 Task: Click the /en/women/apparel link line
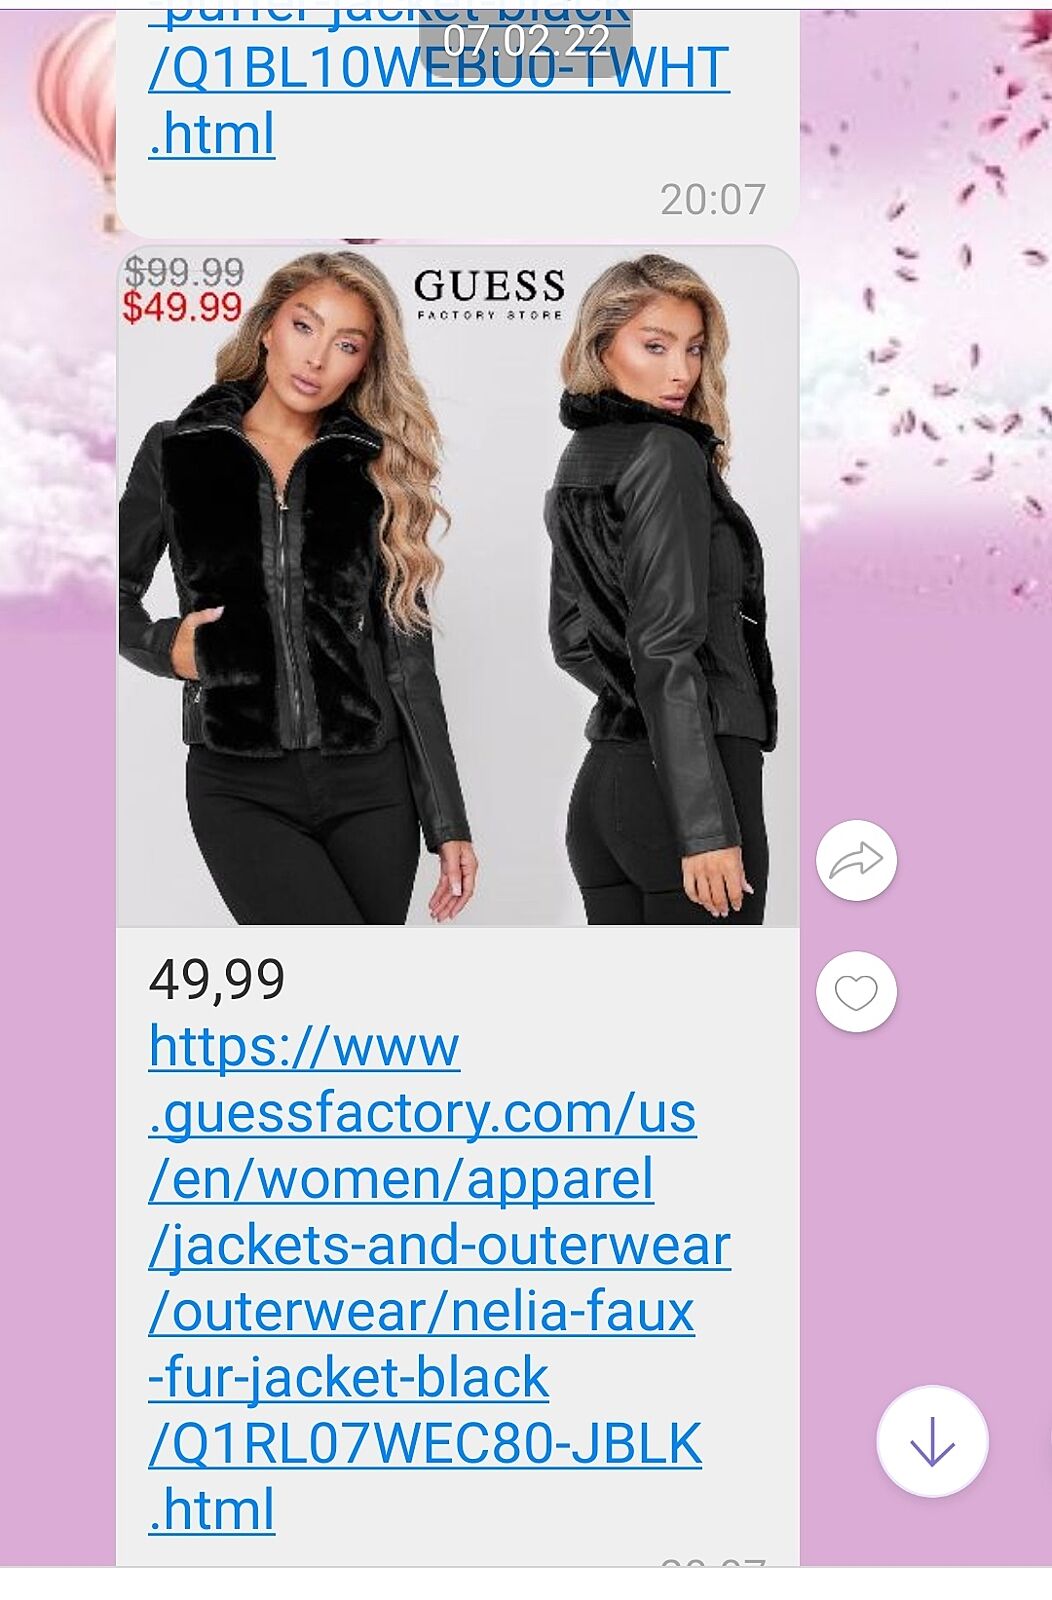tap(401, 1179)
